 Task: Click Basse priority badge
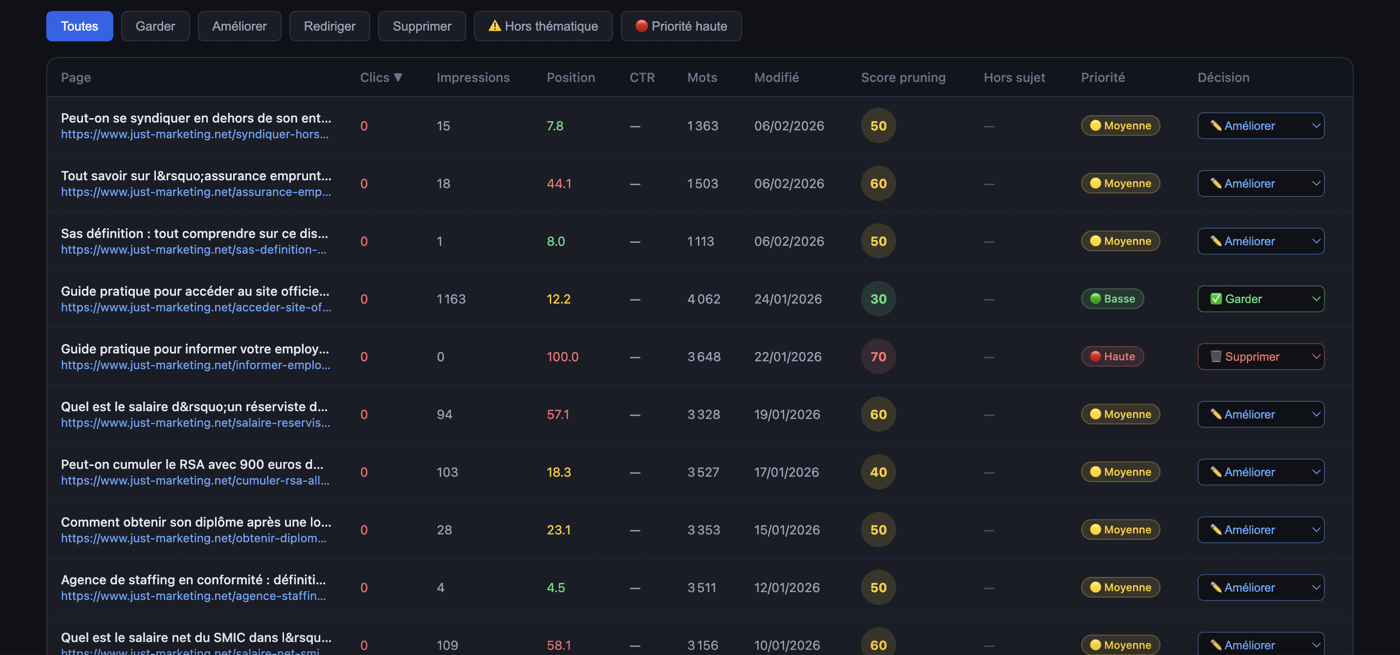[1112, 299]
